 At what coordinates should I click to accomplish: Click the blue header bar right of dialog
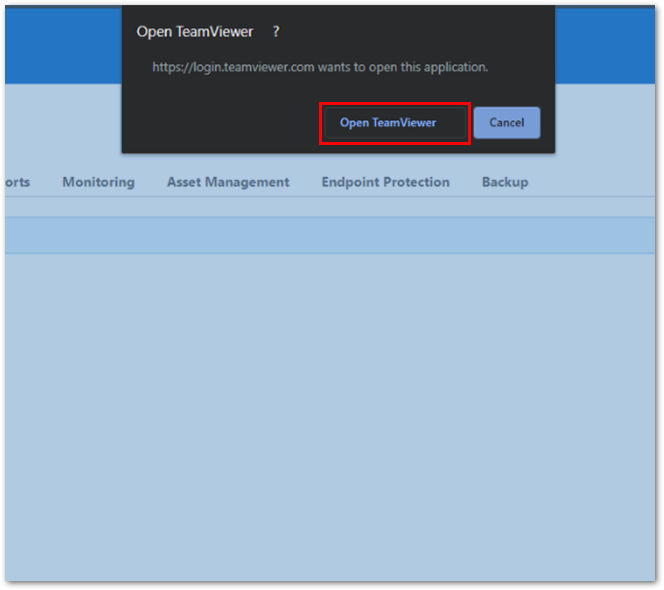click(x=605, y=44)
